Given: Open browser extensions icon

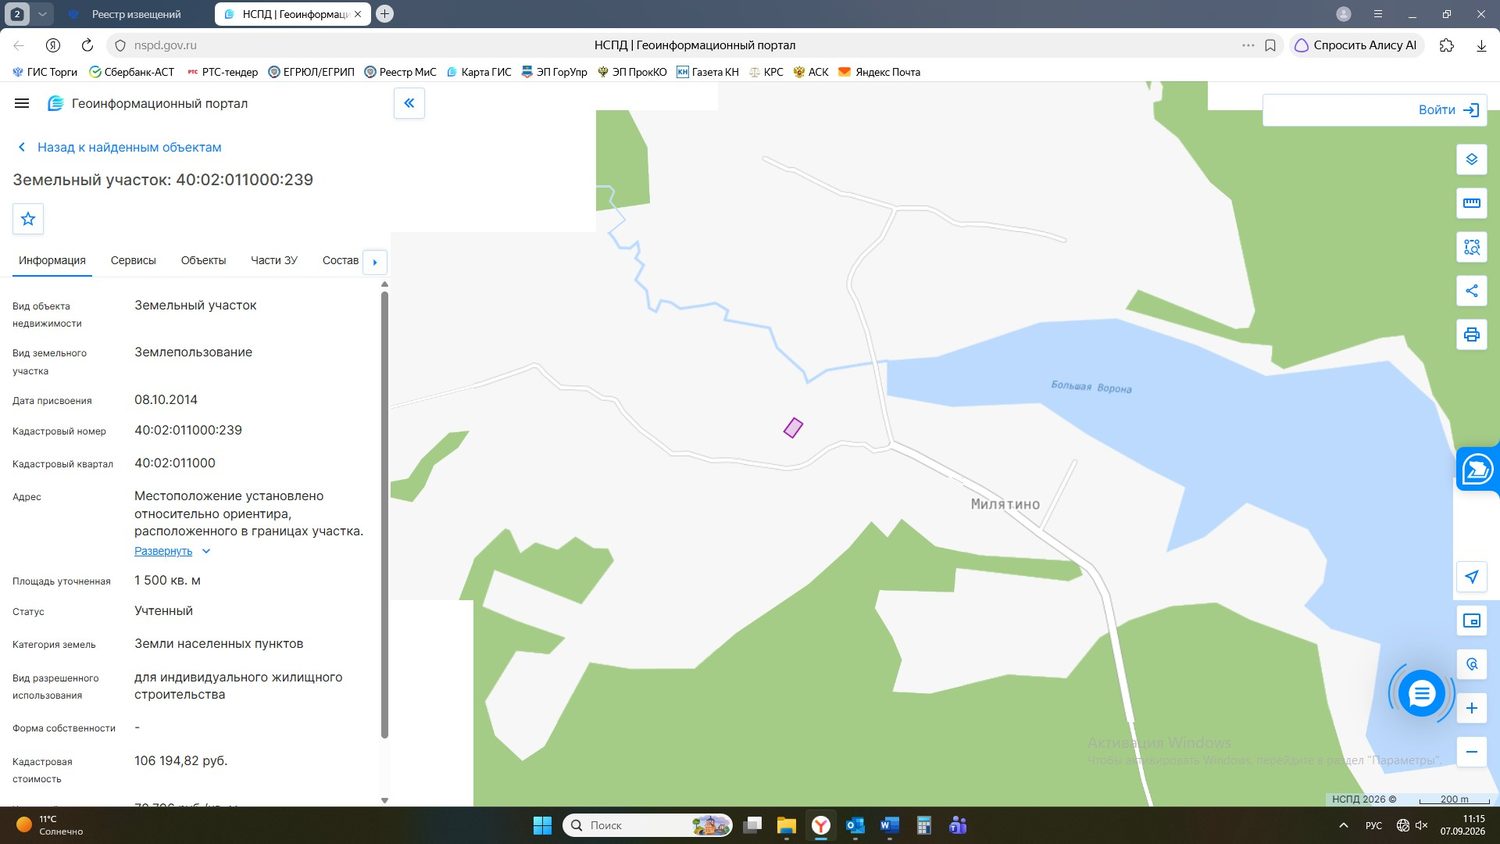Looking at the screenshot, I should coord(1446,45).
